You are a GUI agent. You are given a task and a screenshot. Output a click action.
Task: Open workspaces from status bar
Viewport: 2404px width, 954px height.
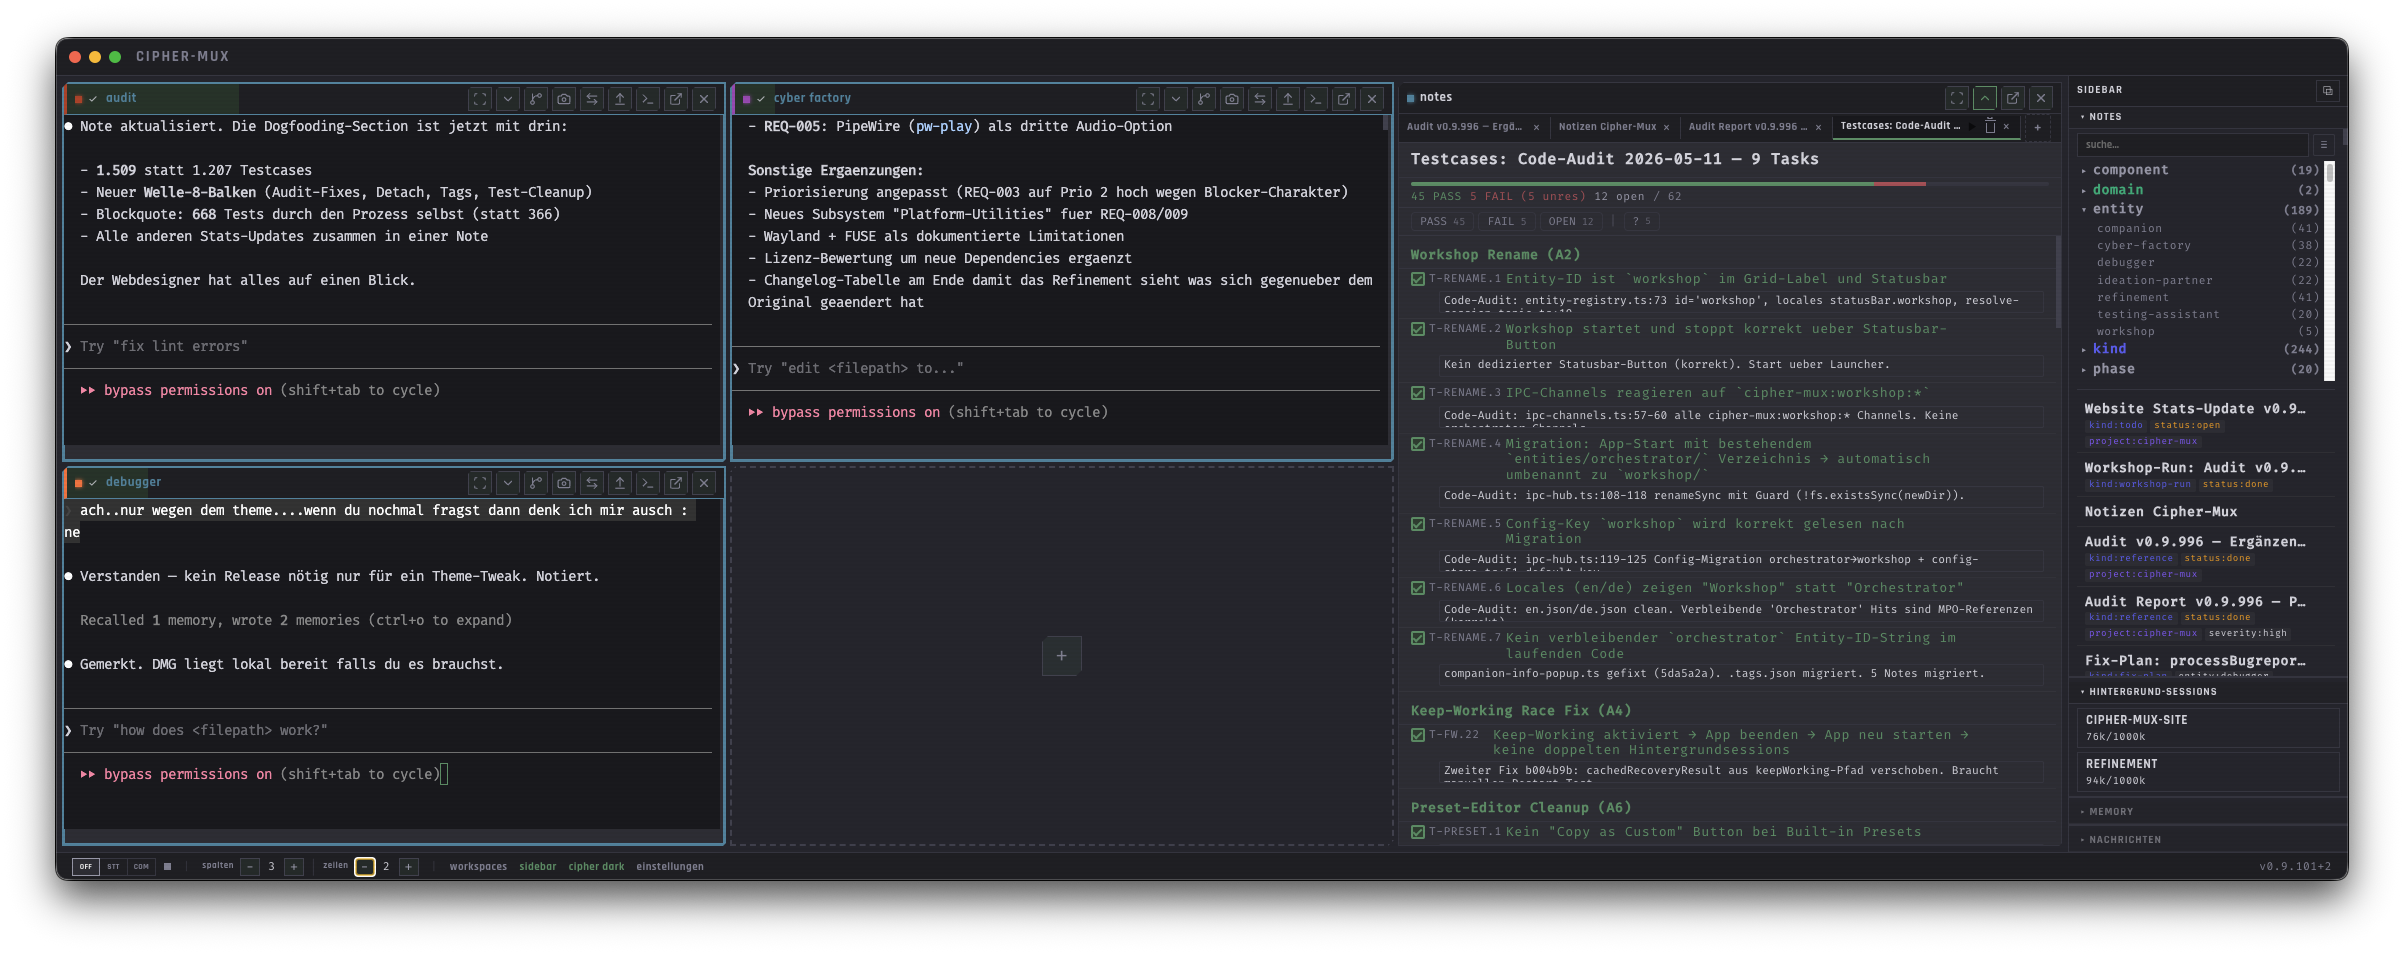478,867
